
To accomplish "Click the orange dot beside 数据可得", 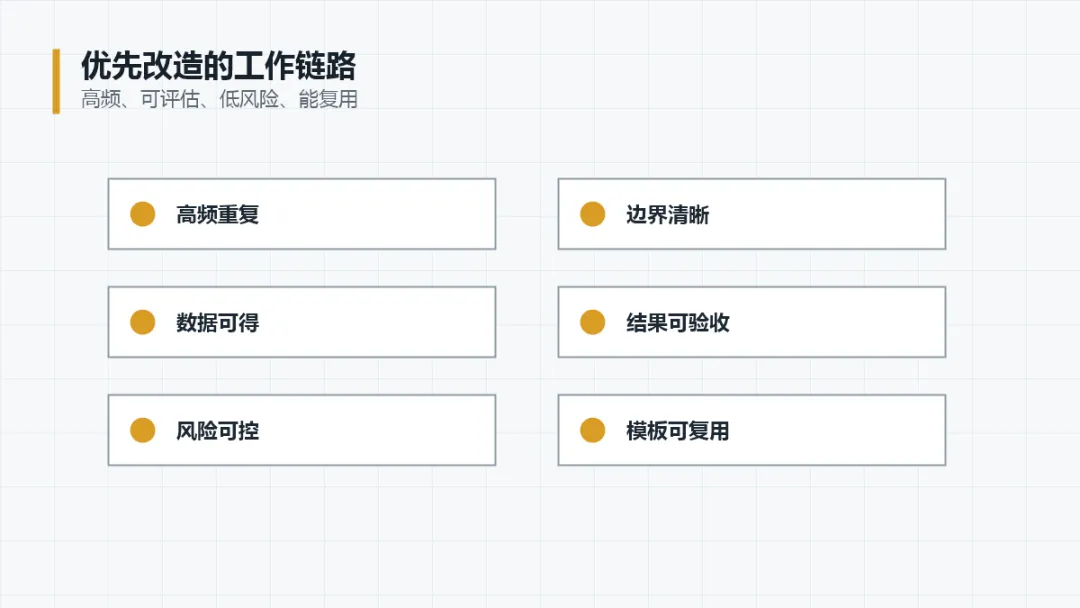I will (x=143, y=322).
